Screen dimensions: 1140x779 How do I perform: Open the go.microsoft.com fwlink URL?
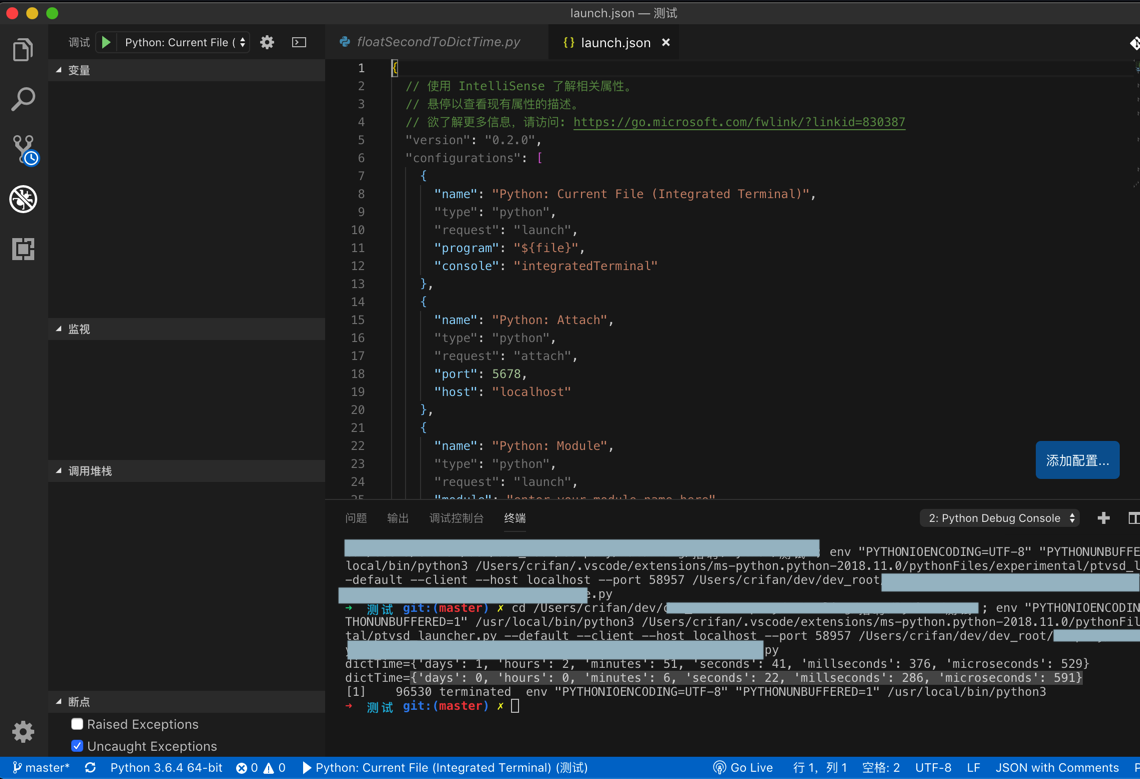pyautogui.click(x=739, y=122)
